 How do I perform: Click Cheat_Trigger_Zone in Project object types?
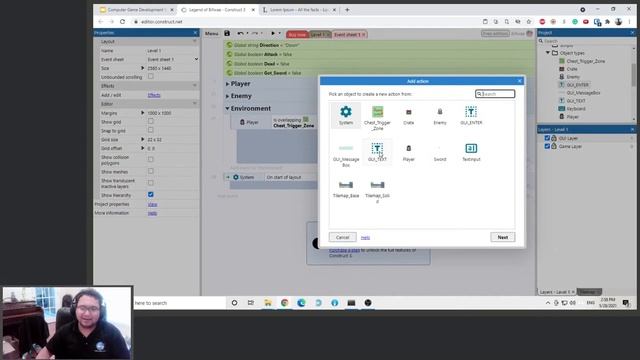(585, 61)
